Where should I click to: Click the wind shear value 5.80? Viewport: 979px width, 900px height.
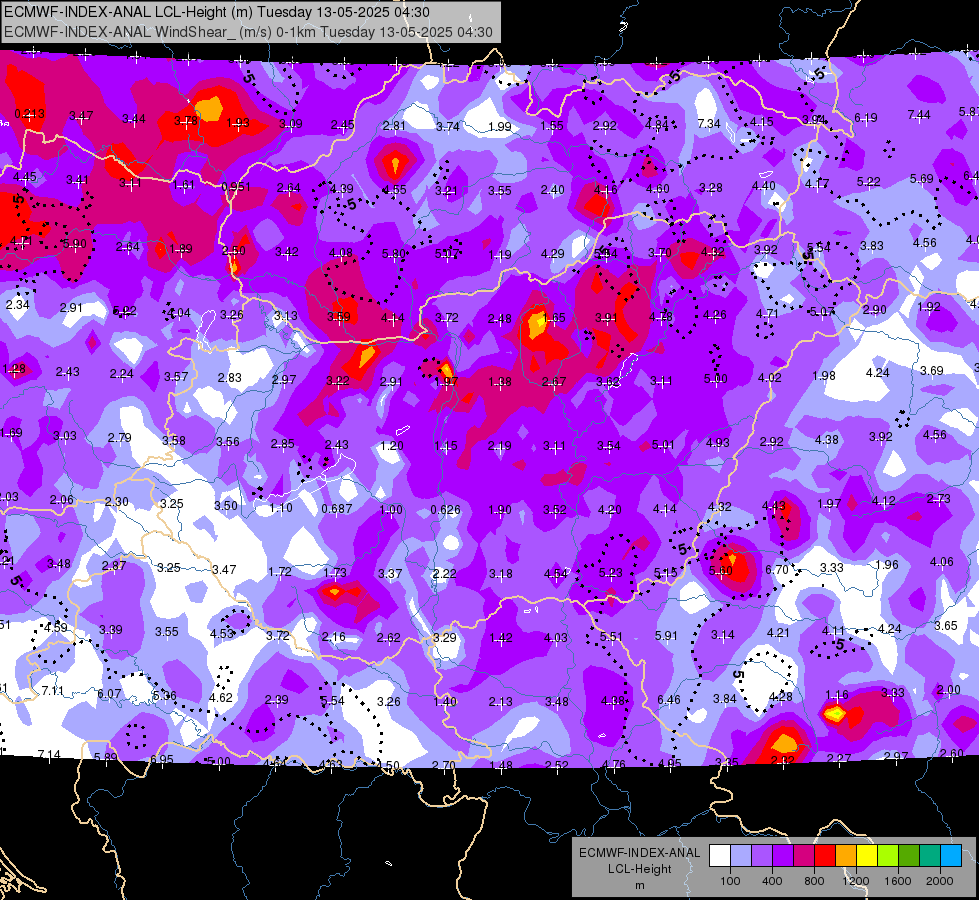(394, 254)
